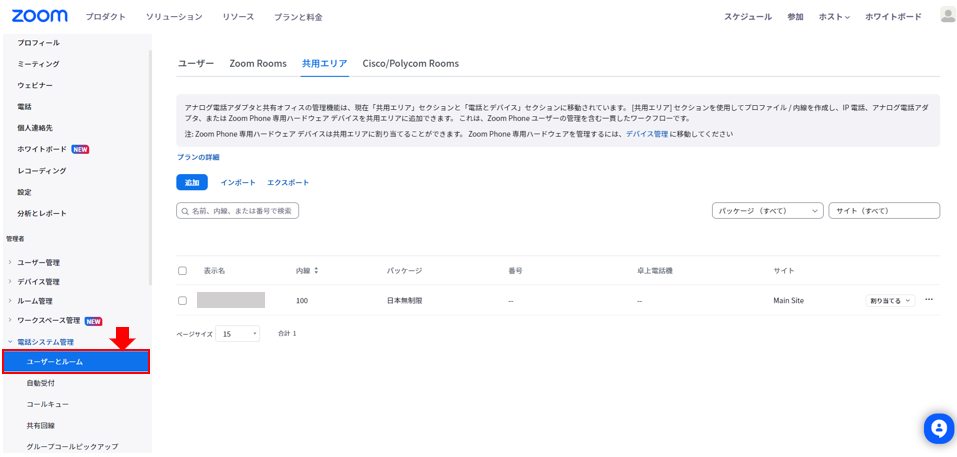The height and width of the screenshot is (457, 957).
Task: Open the サイト（すべて） dropdown
Action: point(884,211)
